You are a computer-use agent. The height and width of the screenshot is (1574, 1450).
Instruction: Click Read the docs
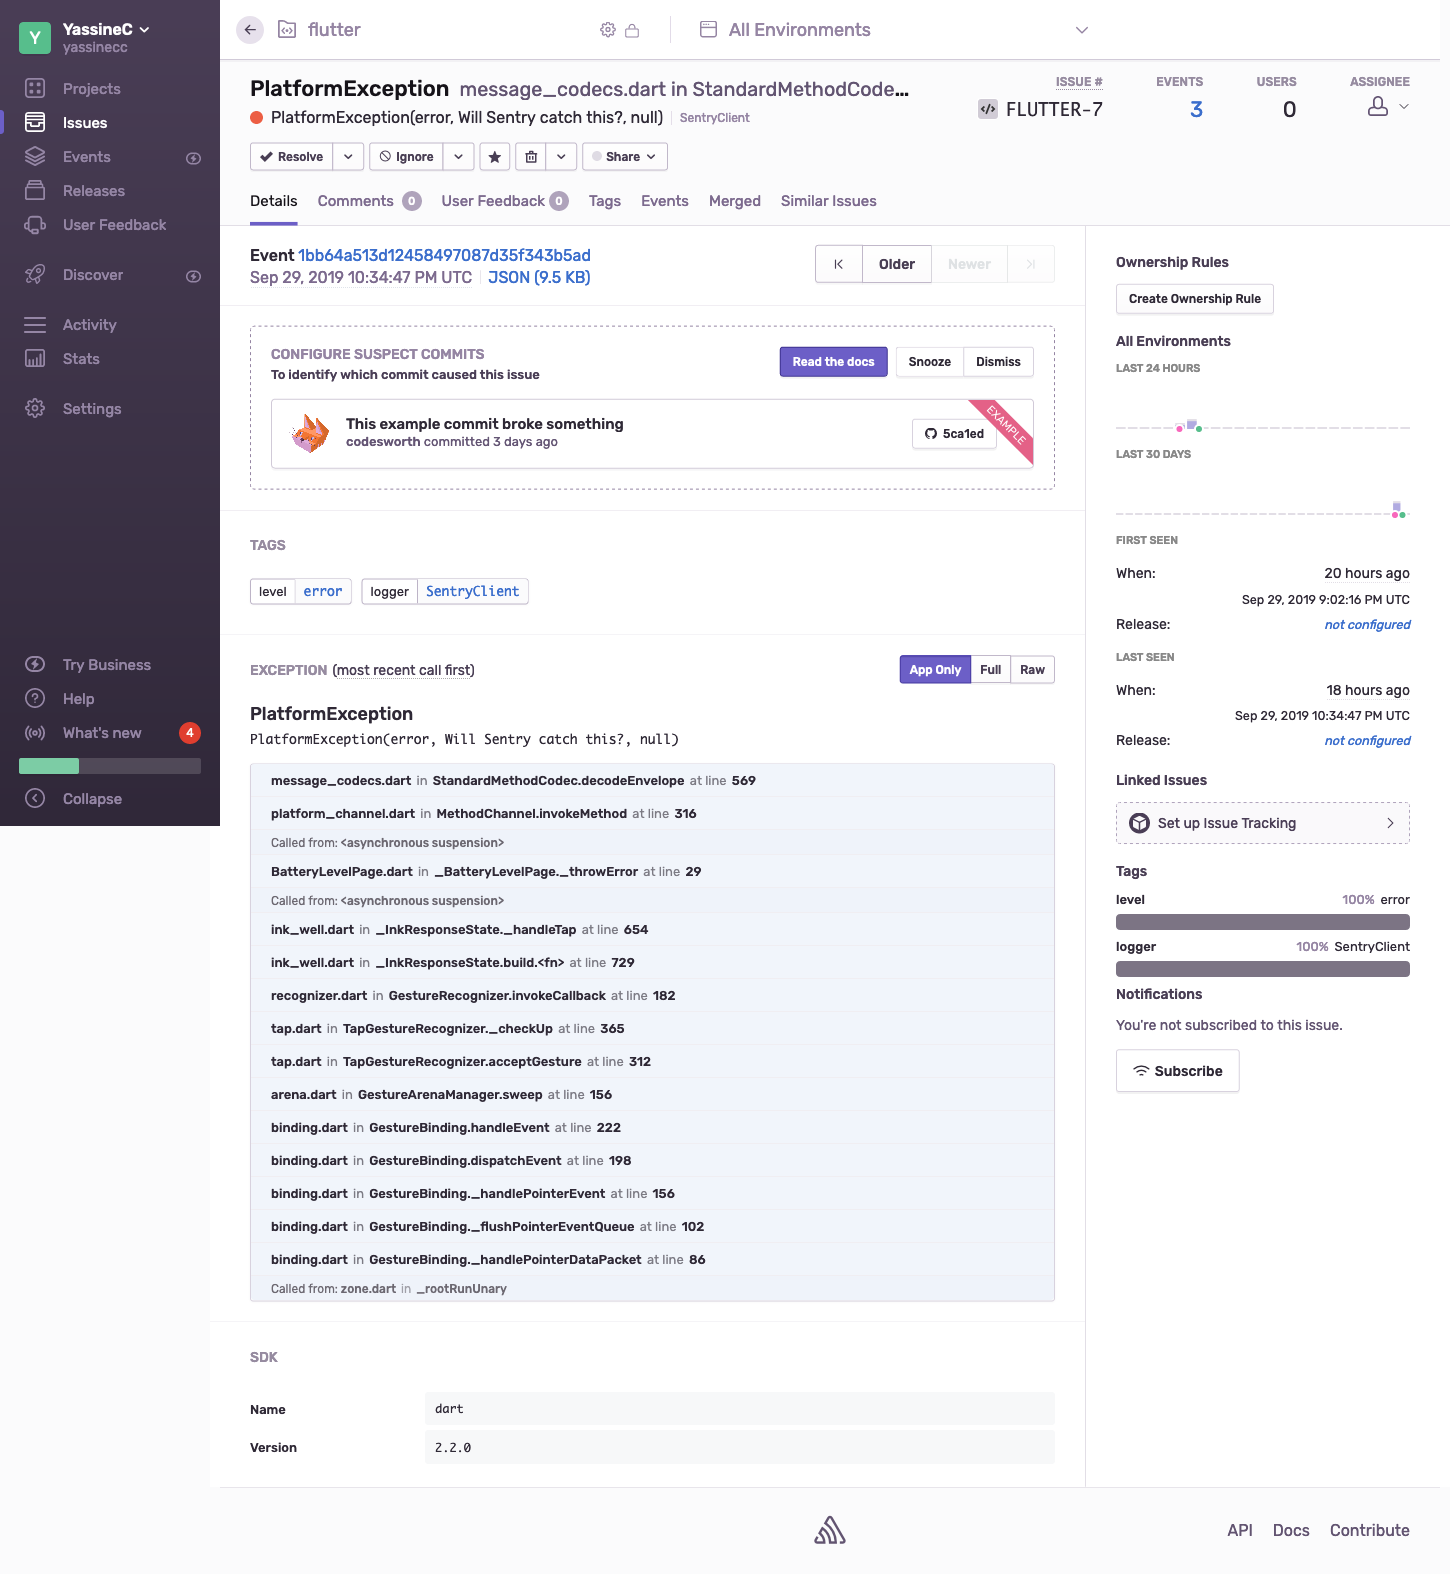[x=833, y=362]
